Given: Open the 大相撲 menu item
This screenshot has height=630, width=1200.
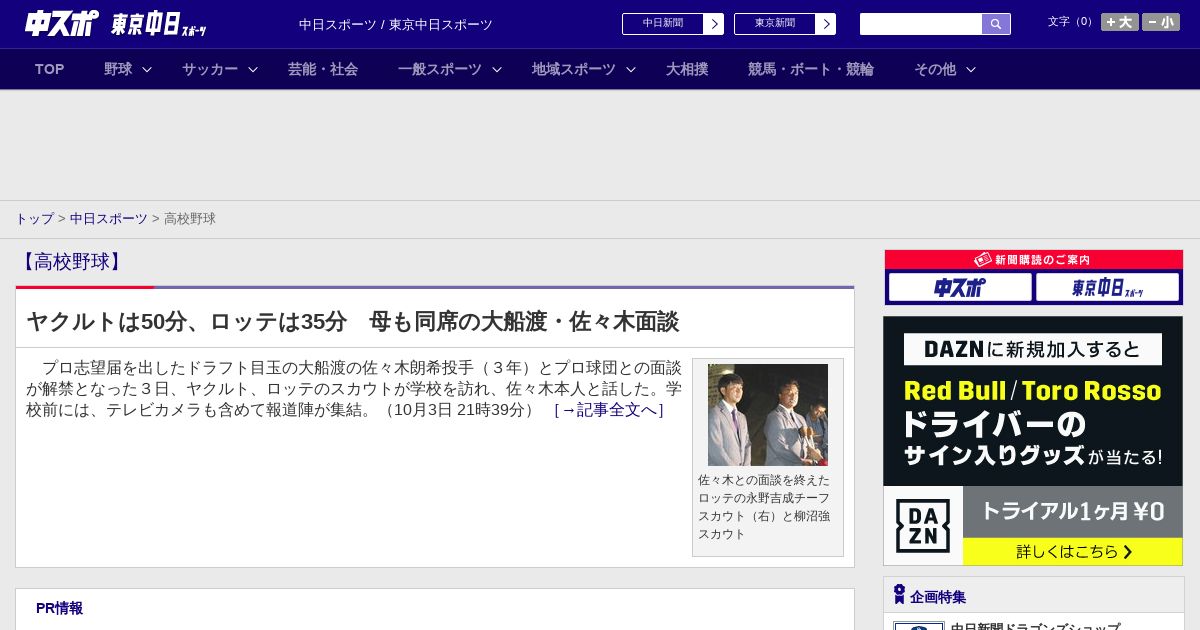Looking at the screenshot, I should [x=687, y=69].
